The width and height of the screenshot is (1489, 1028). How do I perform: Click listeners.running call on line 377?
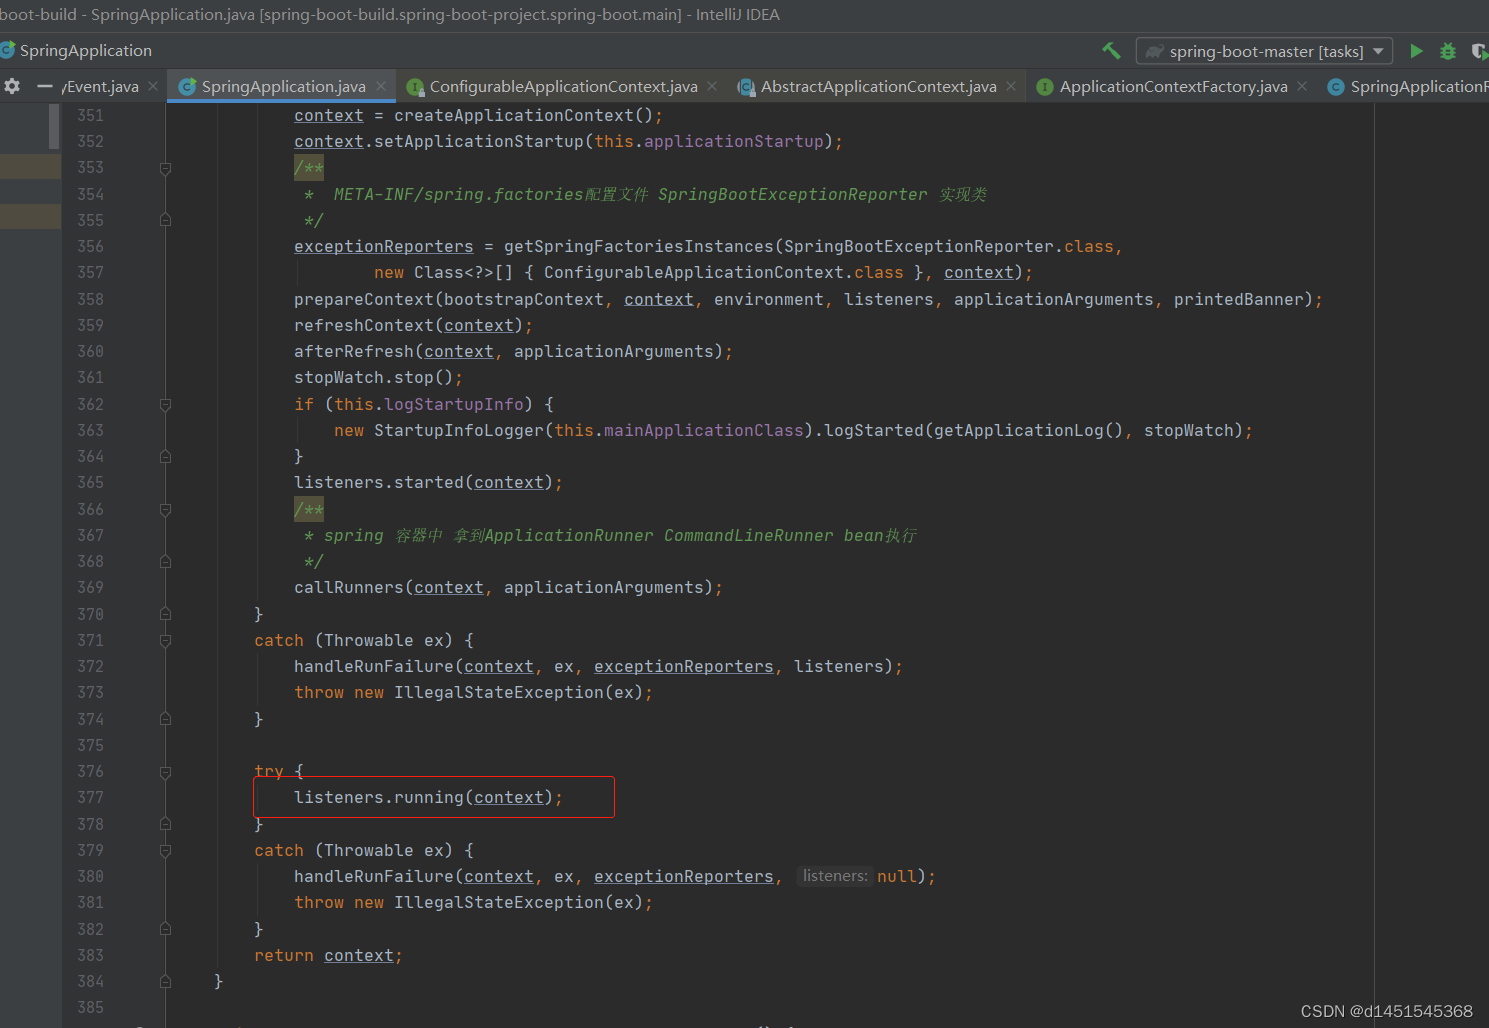pos(379,797)
